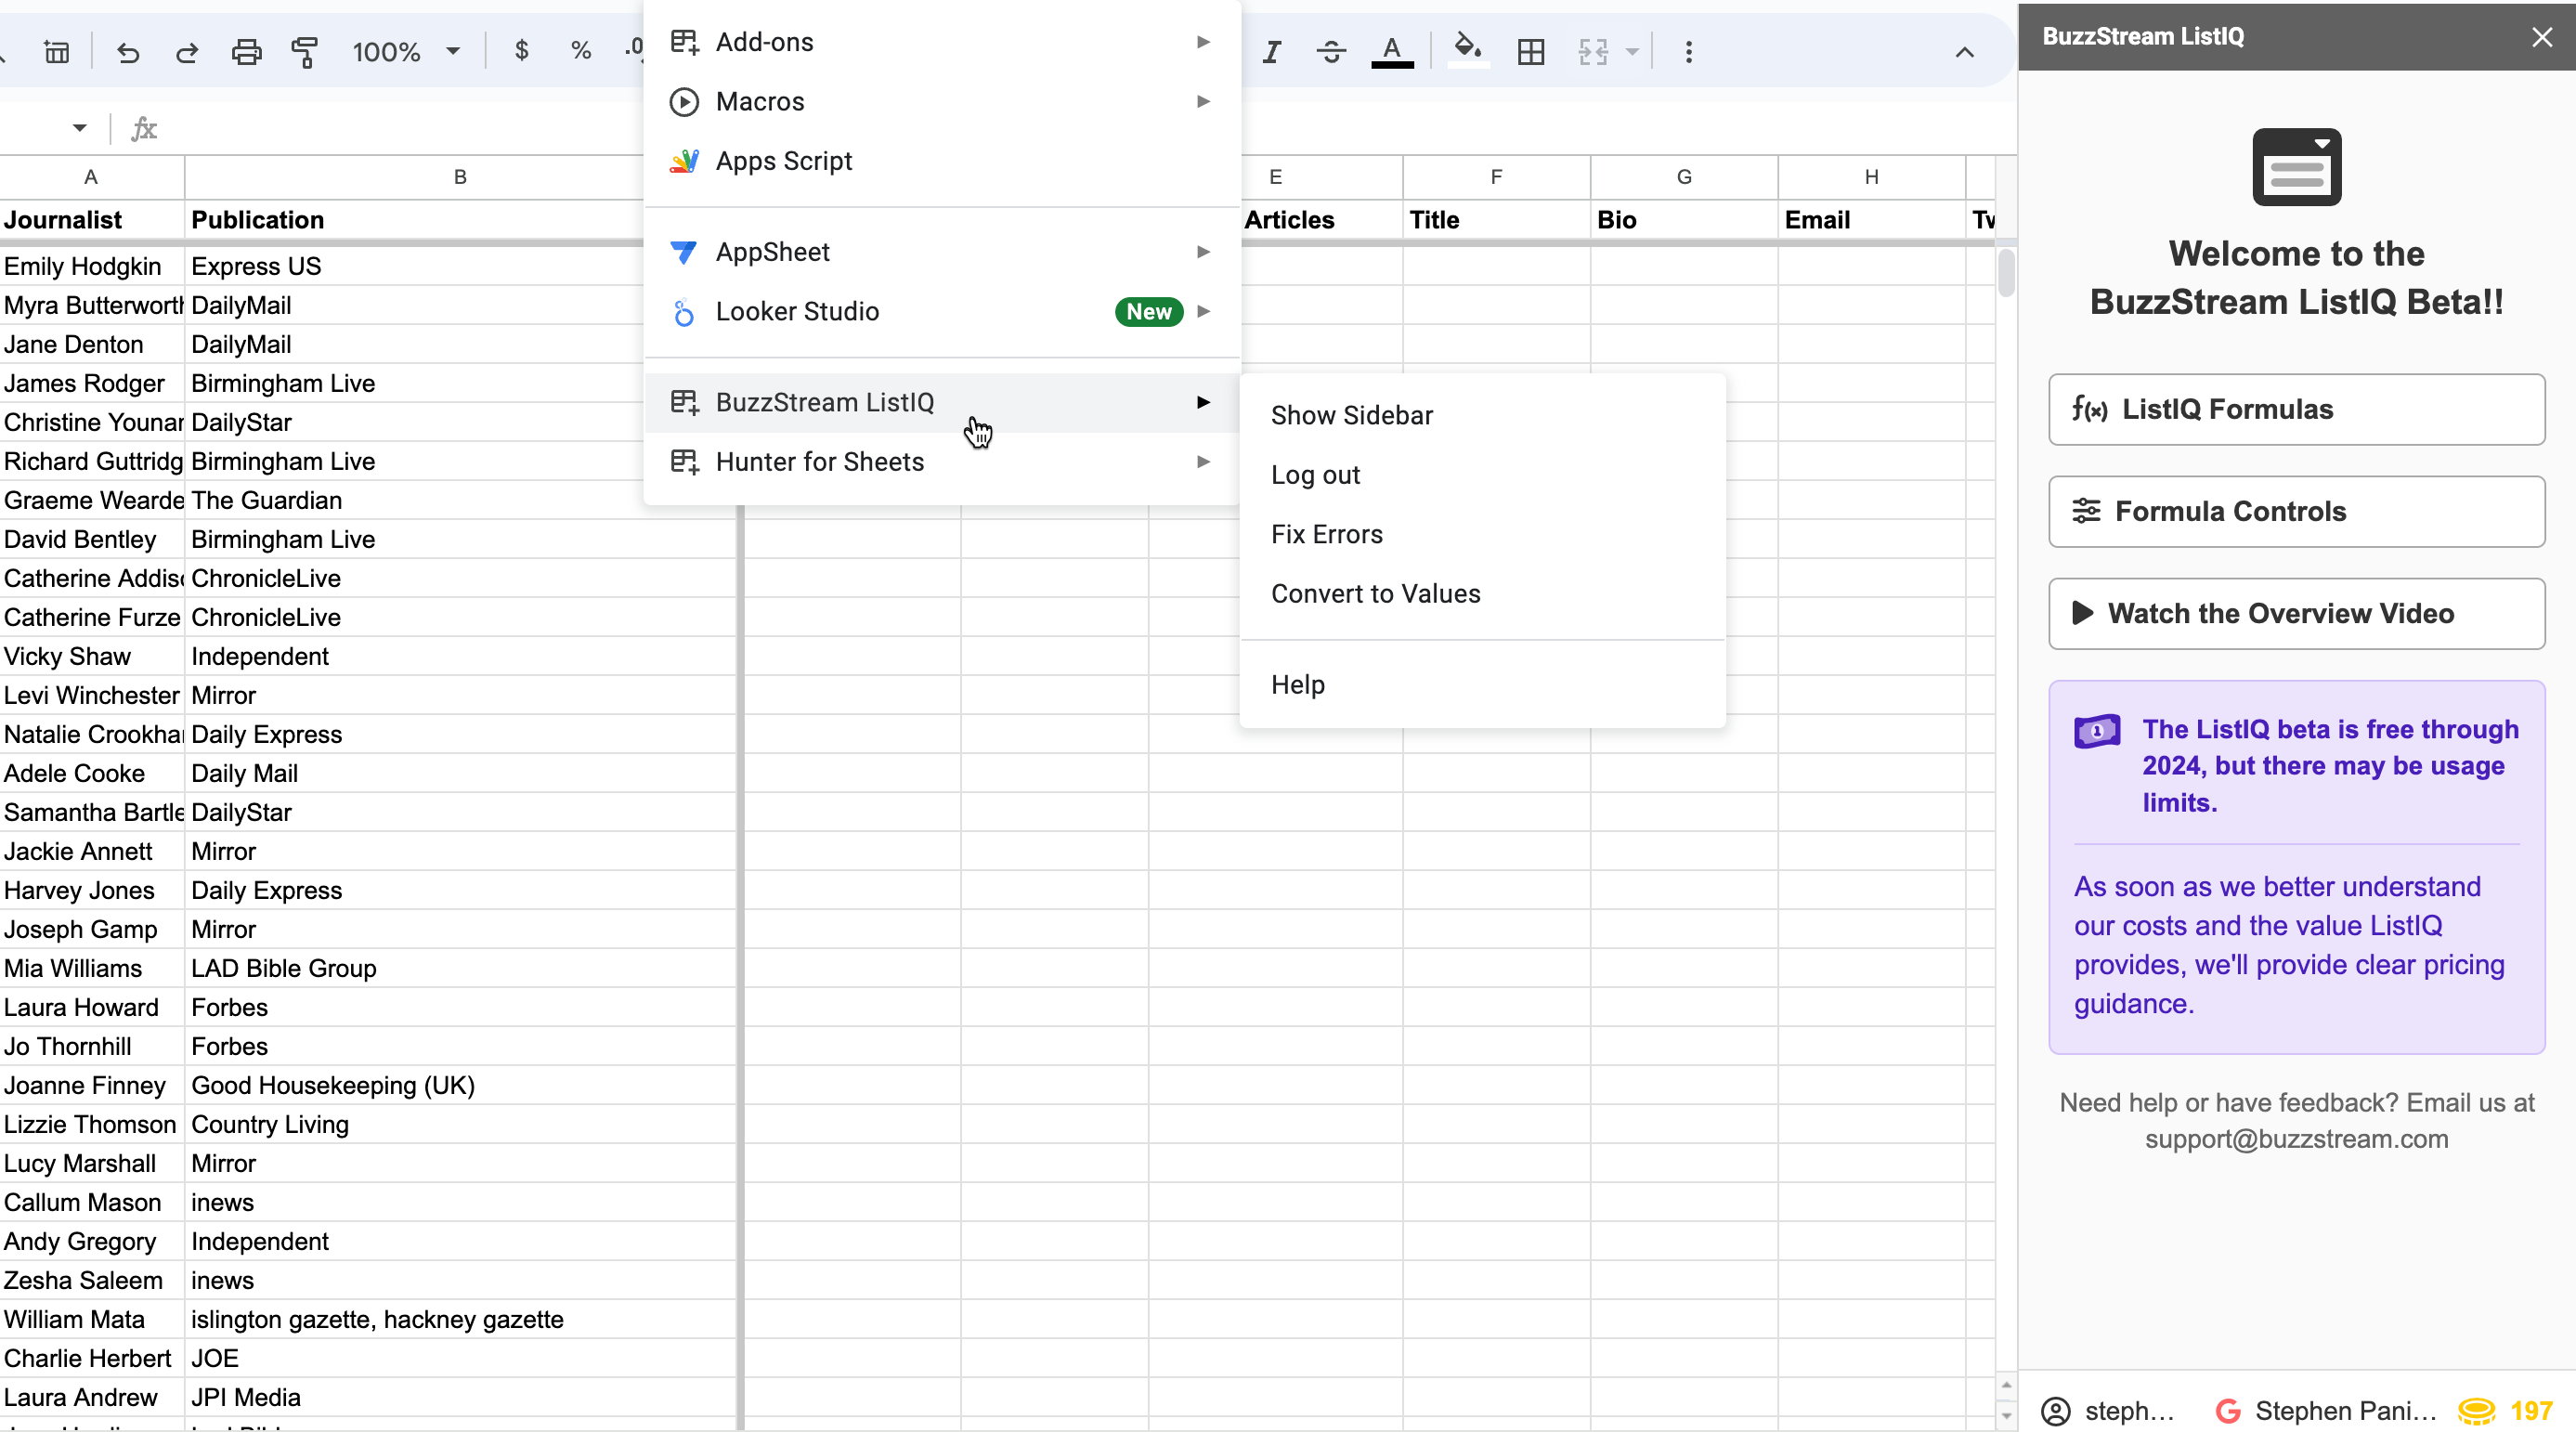Click the formula bar input field
2576x1432 pixels.
coord(400,128)
